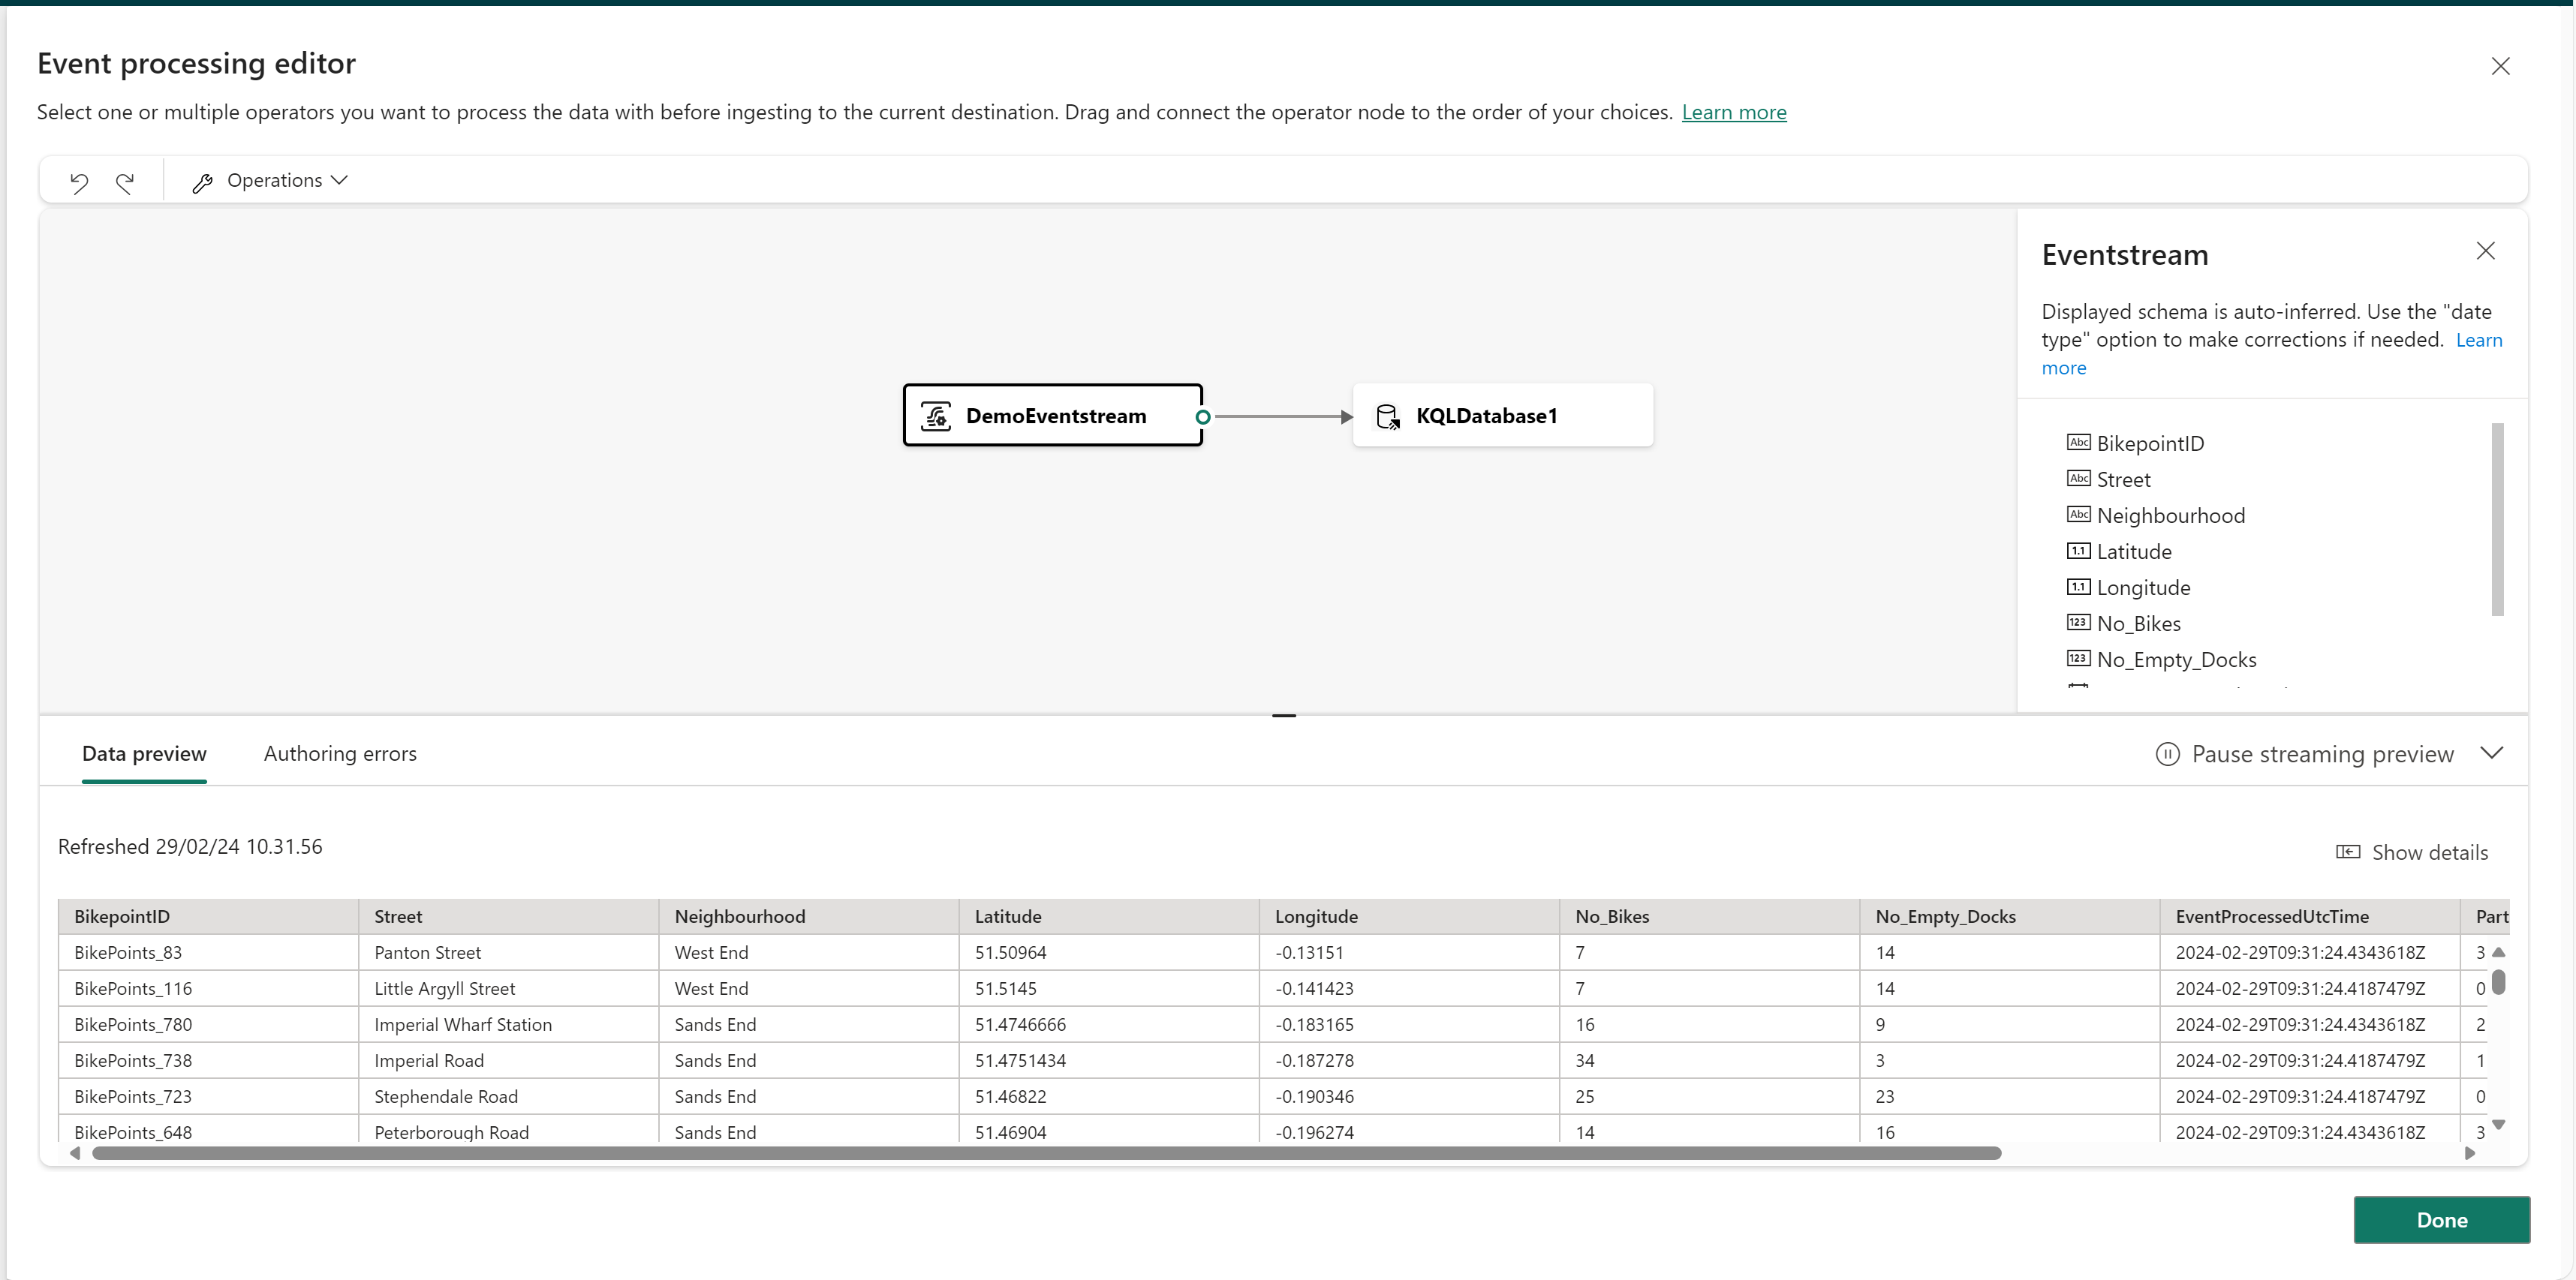
Task: Undo the last editor action
Action: coord(79,182)
